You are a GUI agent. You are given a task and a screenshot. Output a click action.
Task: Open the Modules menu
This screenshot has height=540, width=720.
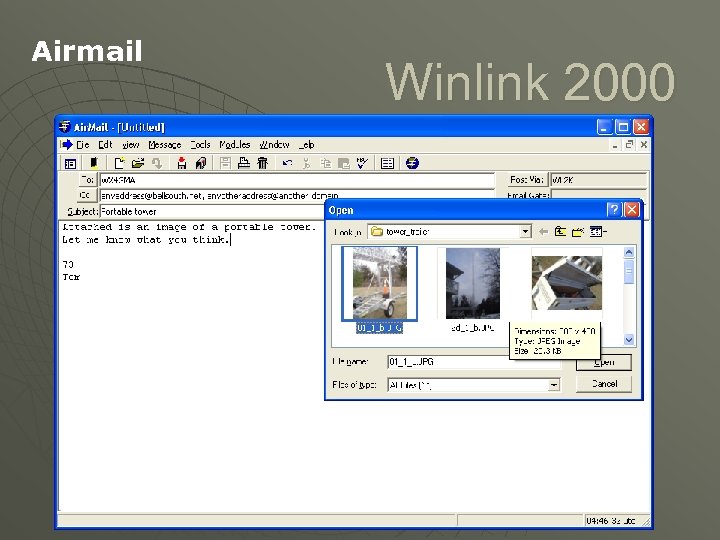(235, 145)
